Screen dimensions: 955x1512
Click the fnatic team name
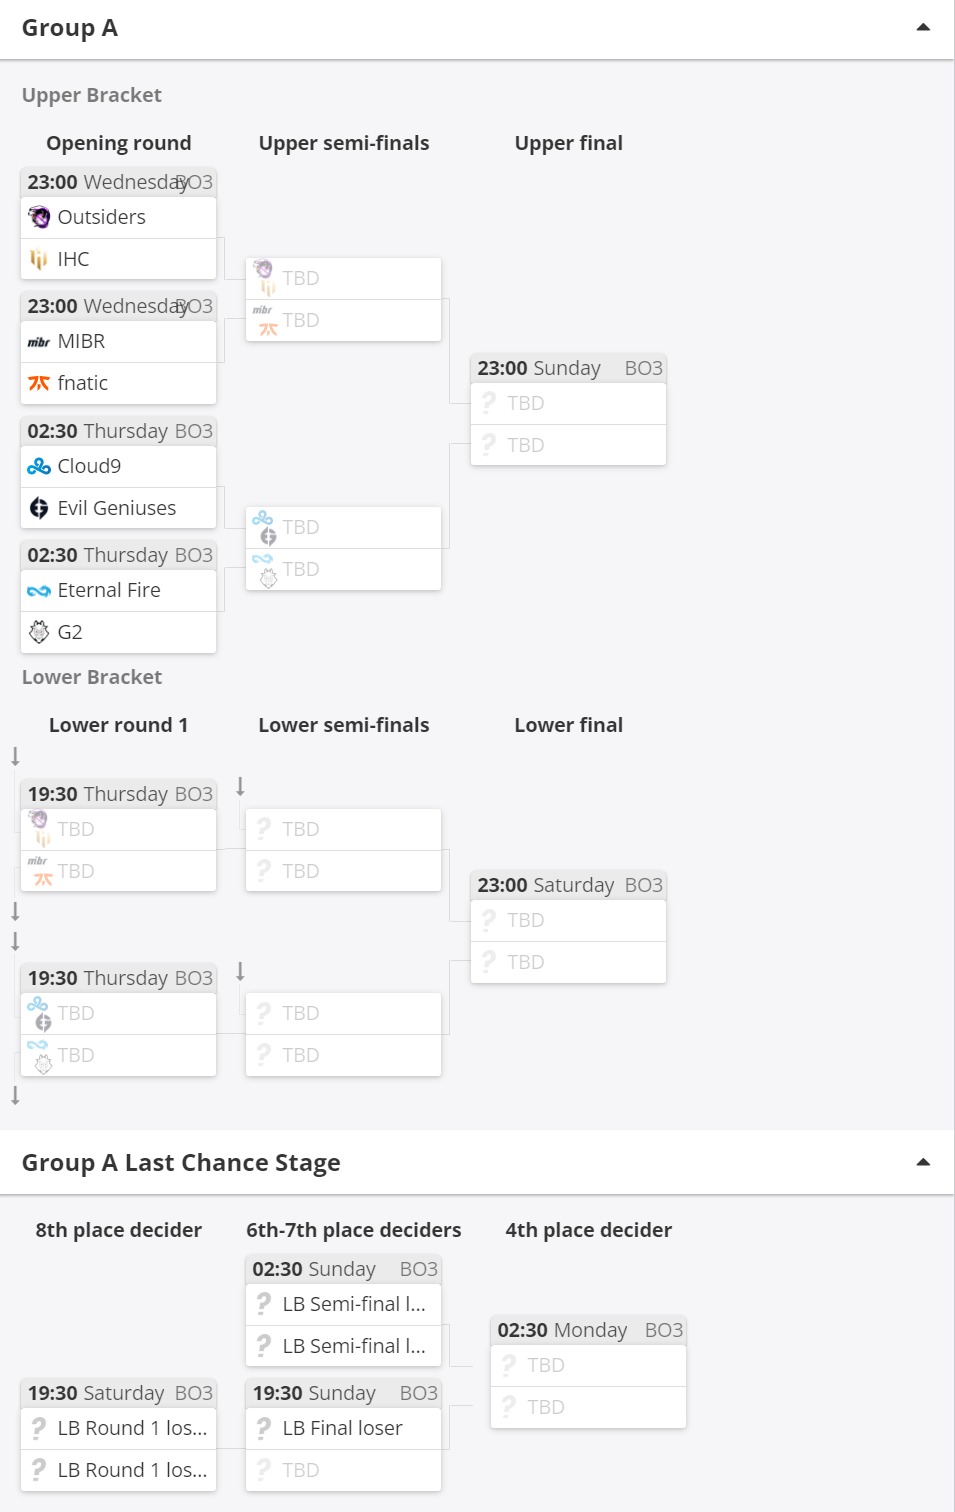pyautogui.click(x=83, y=383)
